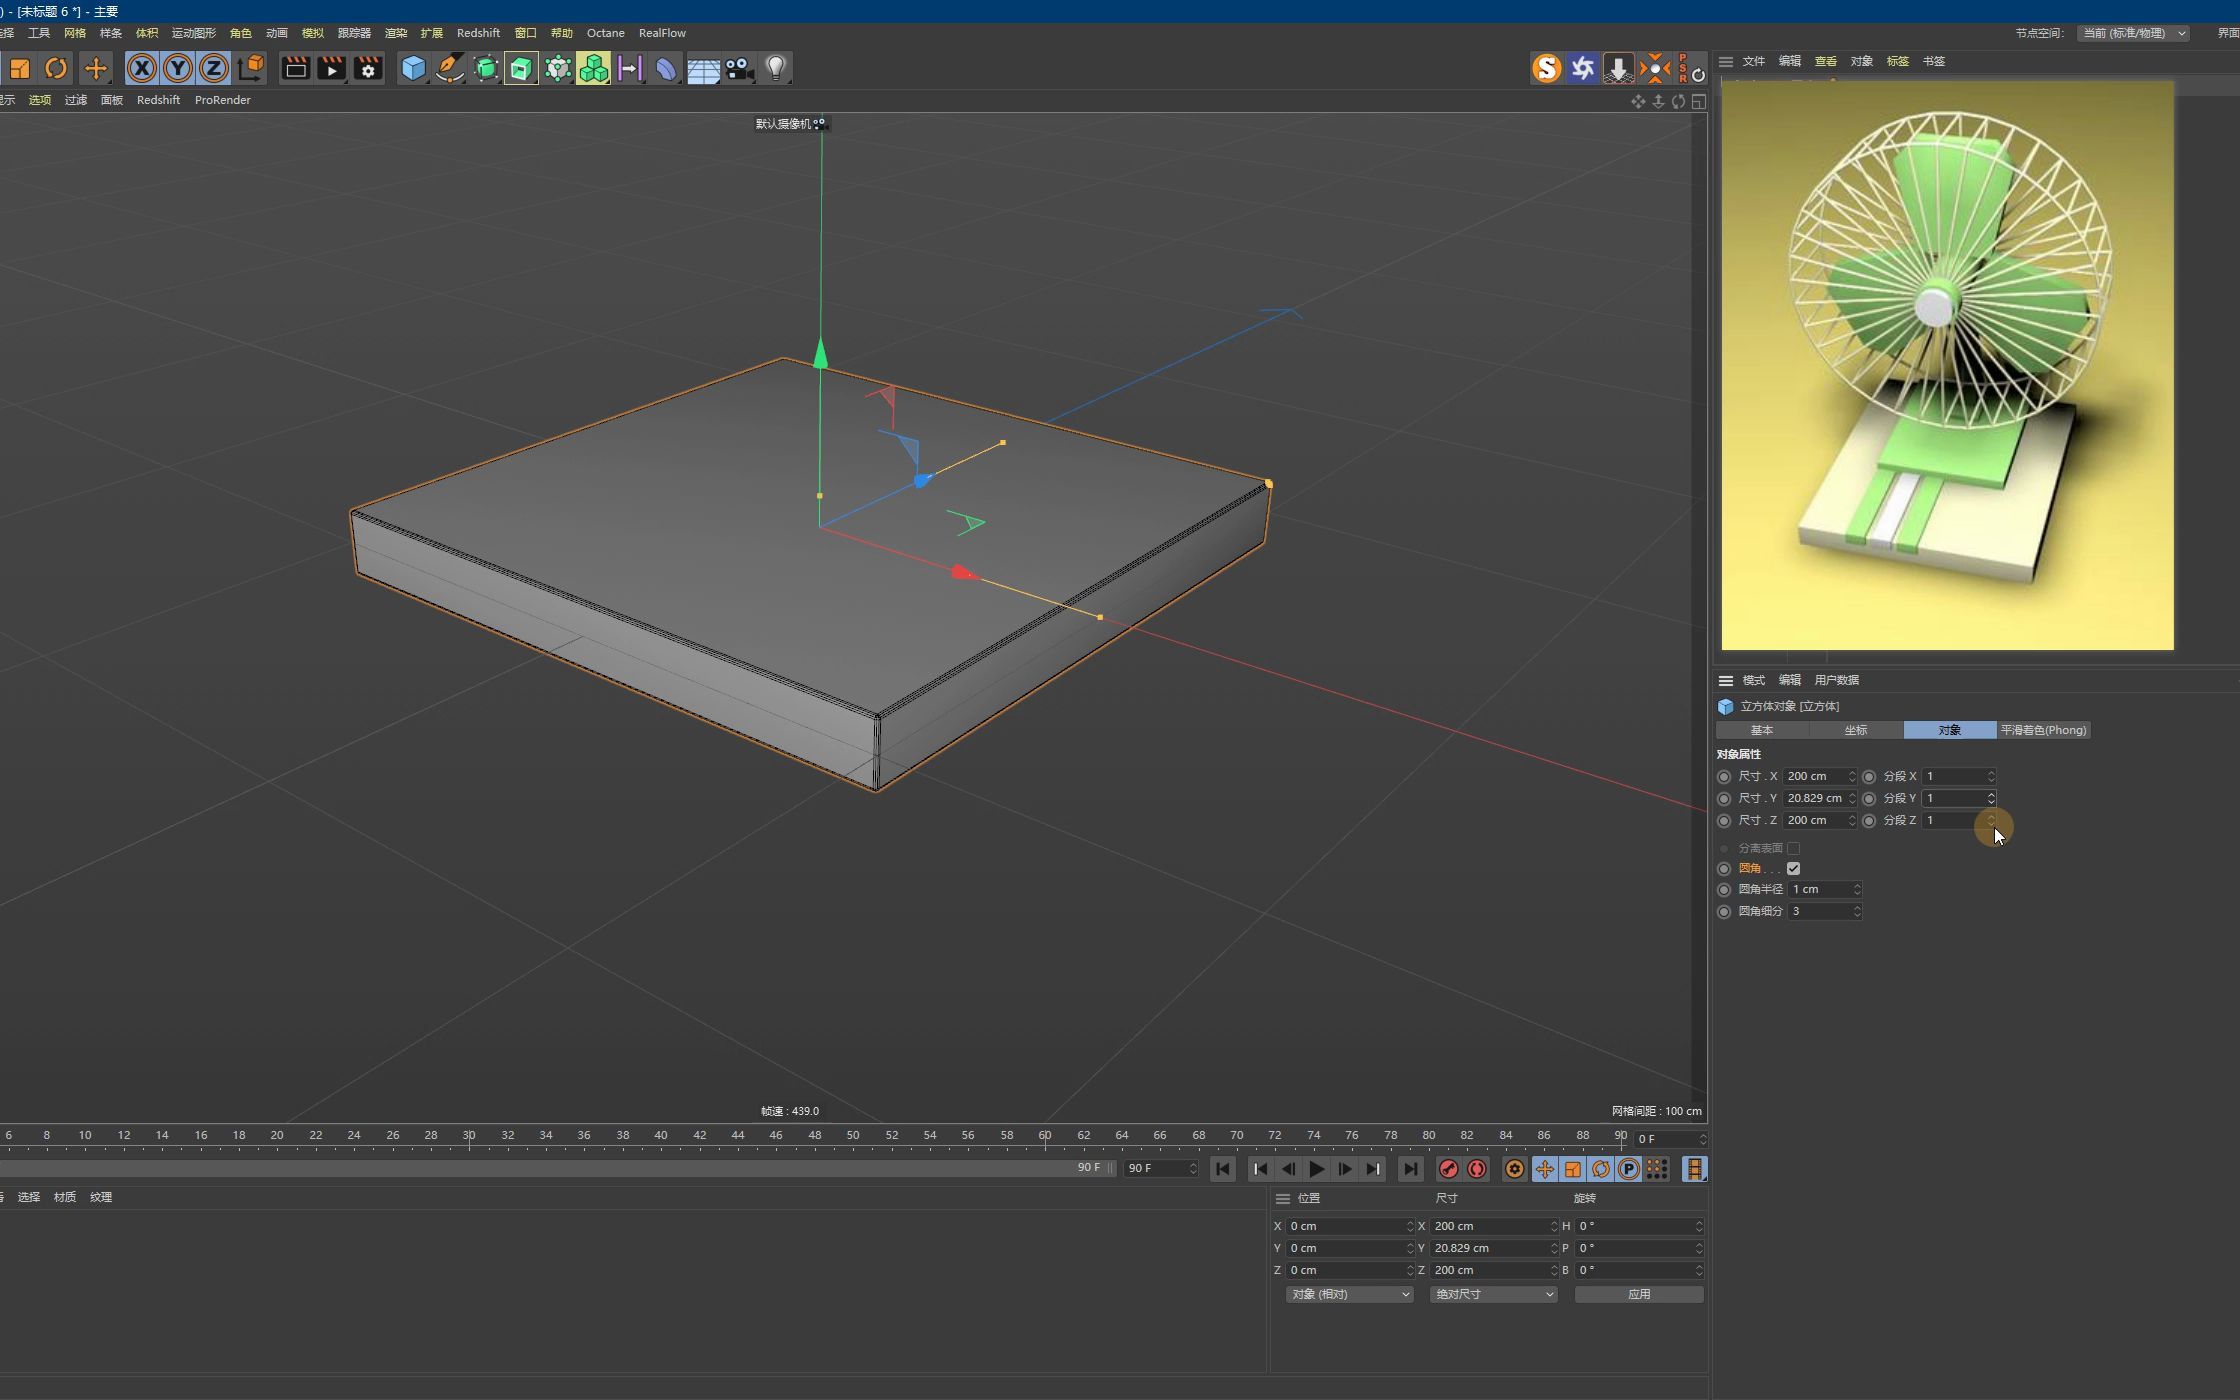Open the 运动图形 menu
The image size is (2240, 1400).
click(x=193, y=33)
